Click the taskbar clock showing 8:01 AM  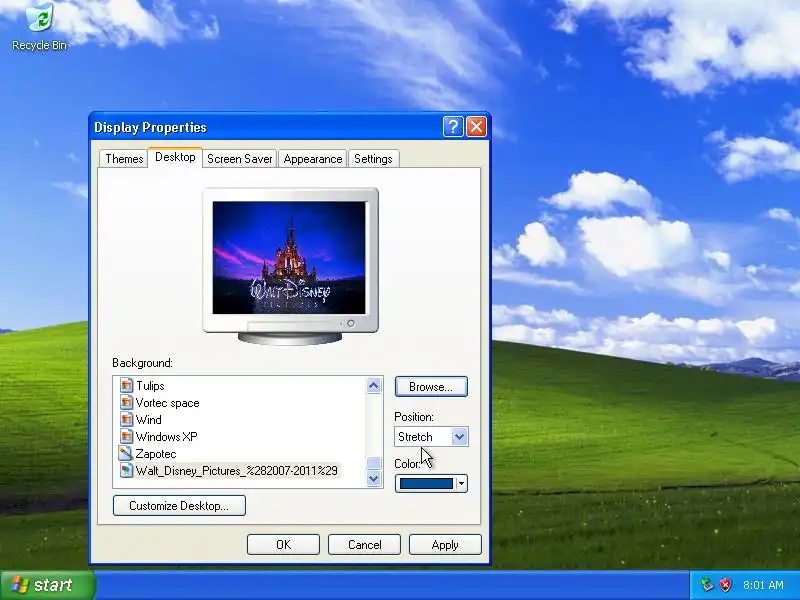click(x=763, y=585)
